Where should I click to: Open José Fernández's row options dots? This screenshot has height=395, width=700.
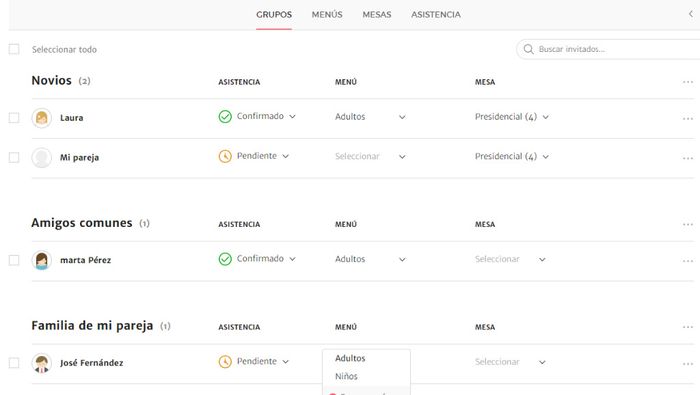pos(688,364)
